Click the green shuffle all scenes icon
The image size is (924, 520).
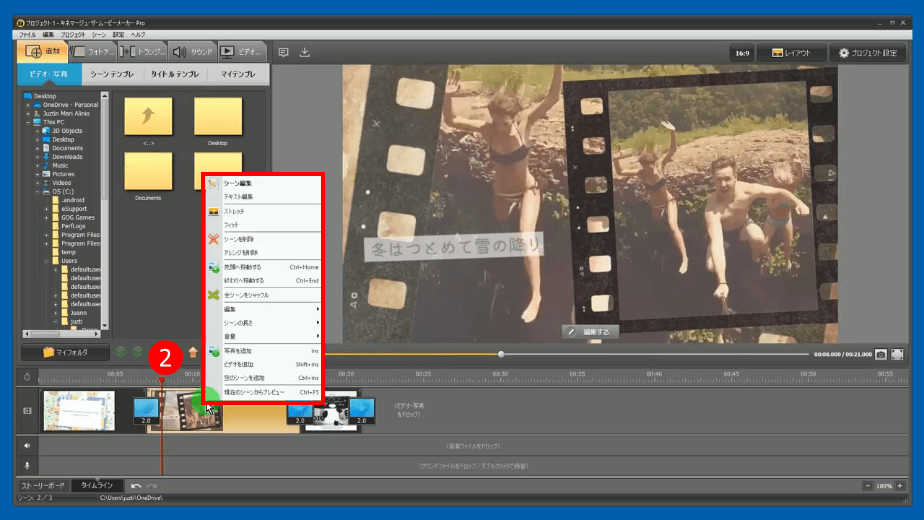click(213, 295)
